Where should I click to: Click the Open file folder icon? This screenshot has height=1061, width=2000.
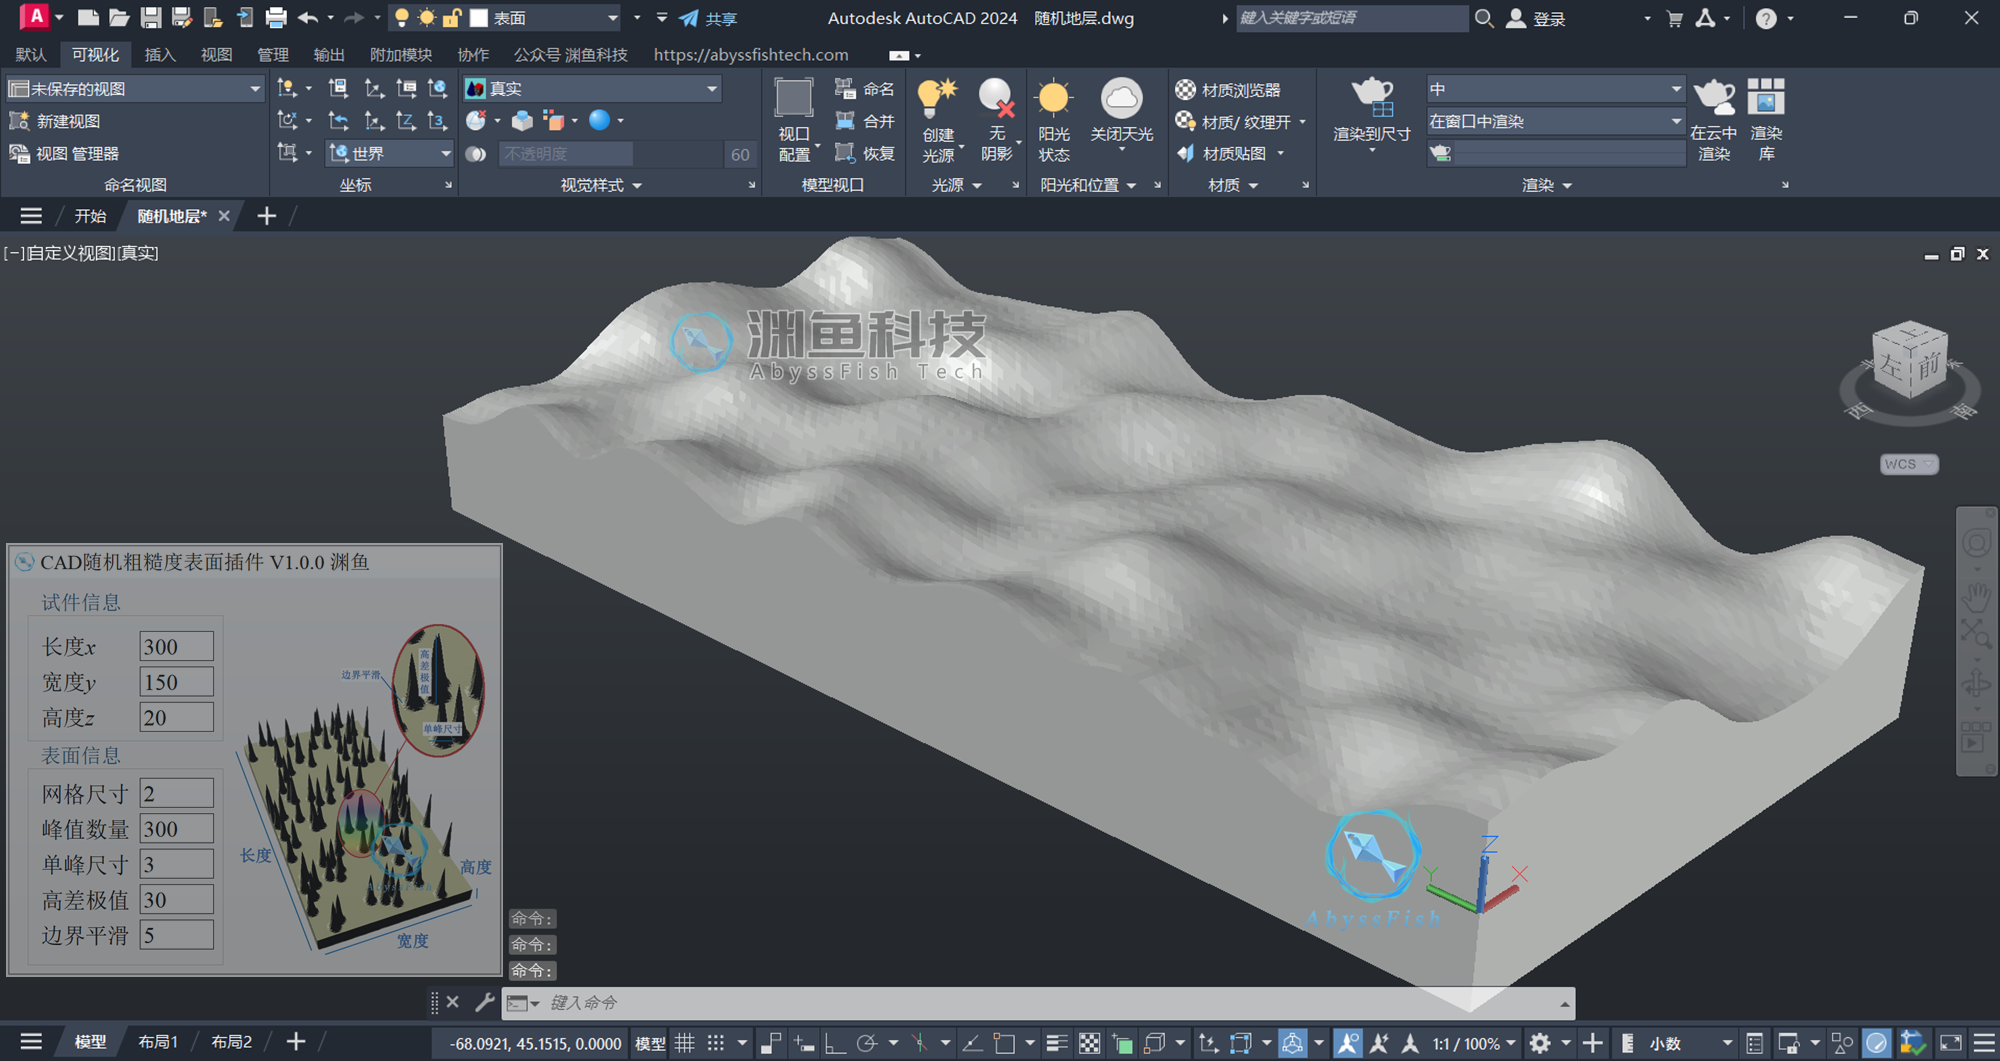tap(119, 17)
